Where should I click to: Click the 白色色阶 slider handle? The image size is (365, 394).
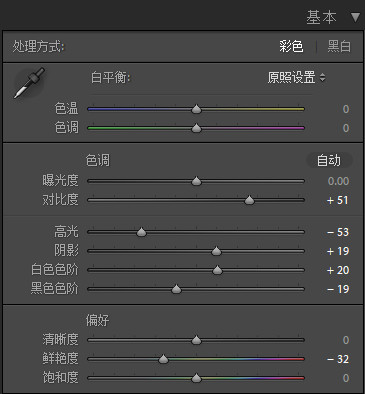217,270
